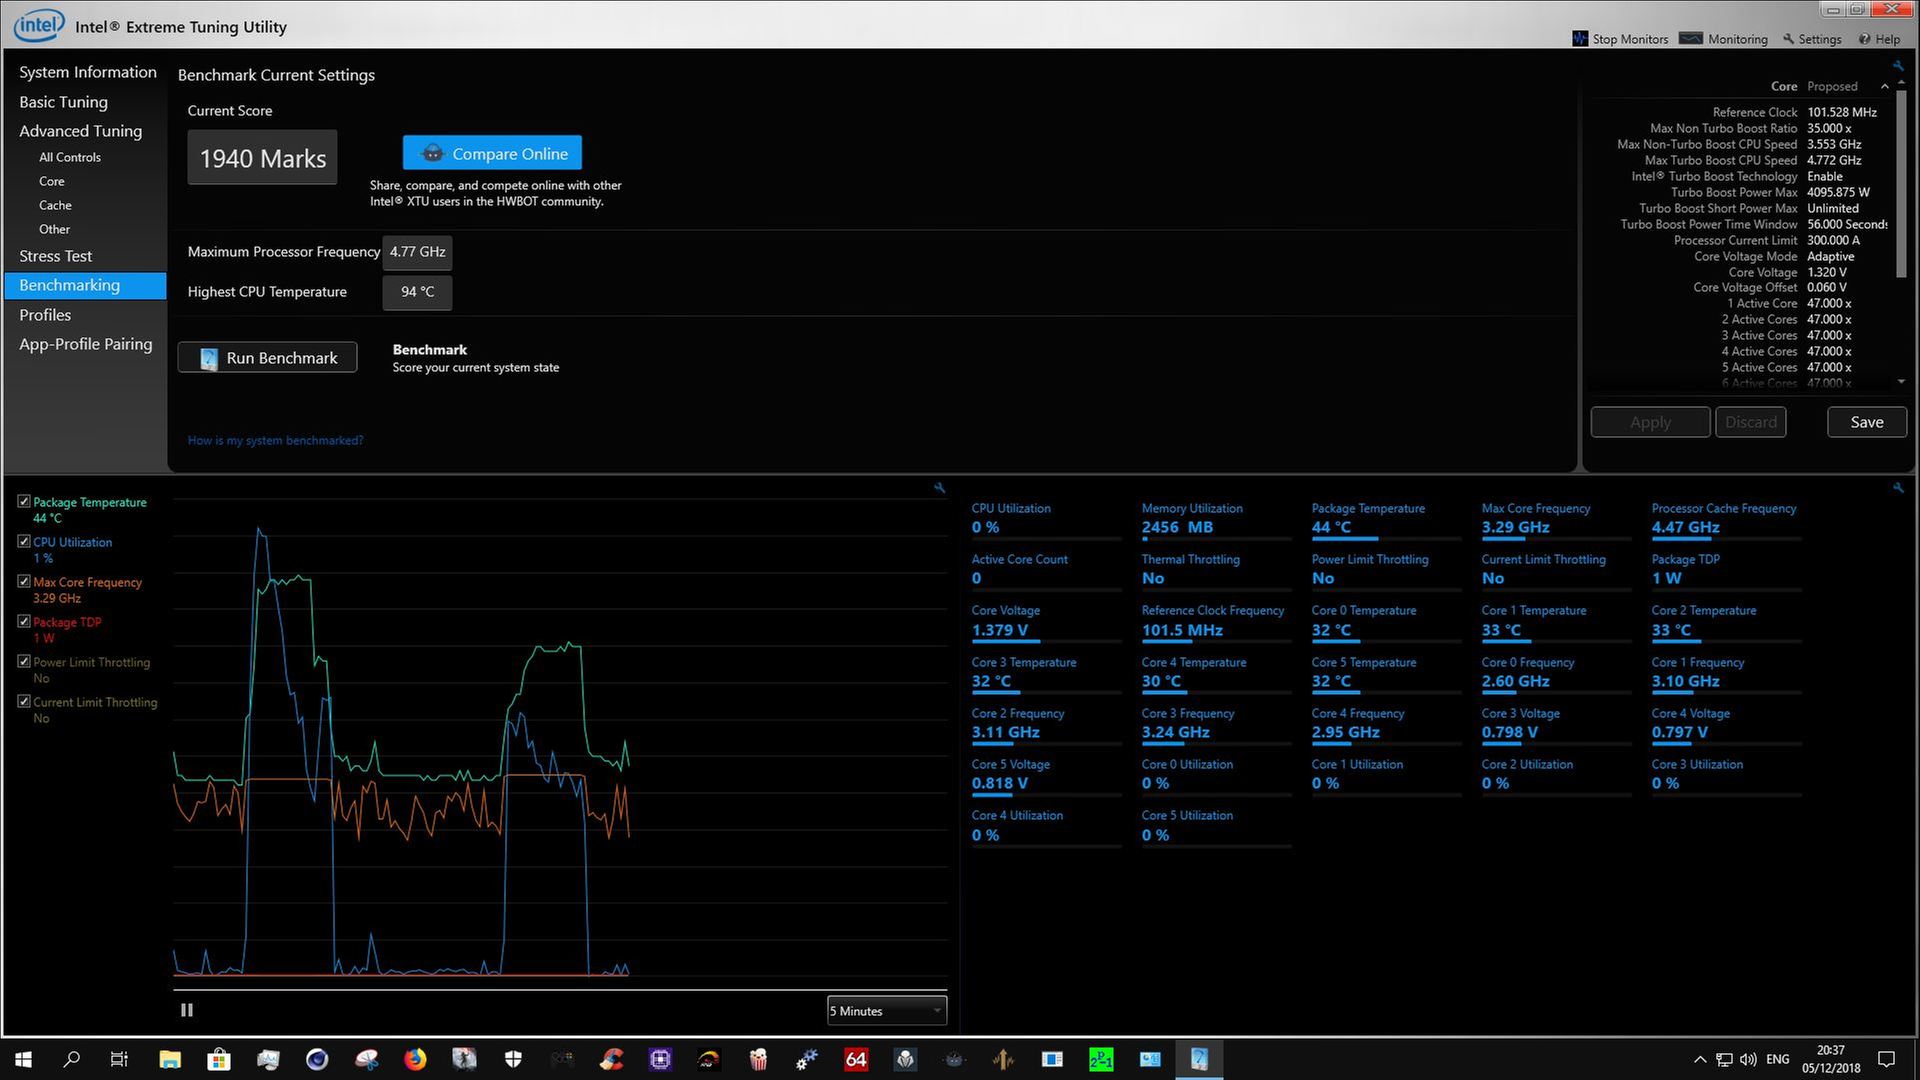
Task: Click the Discard button
Action: pyautogui.click(x=1751, y=422)
